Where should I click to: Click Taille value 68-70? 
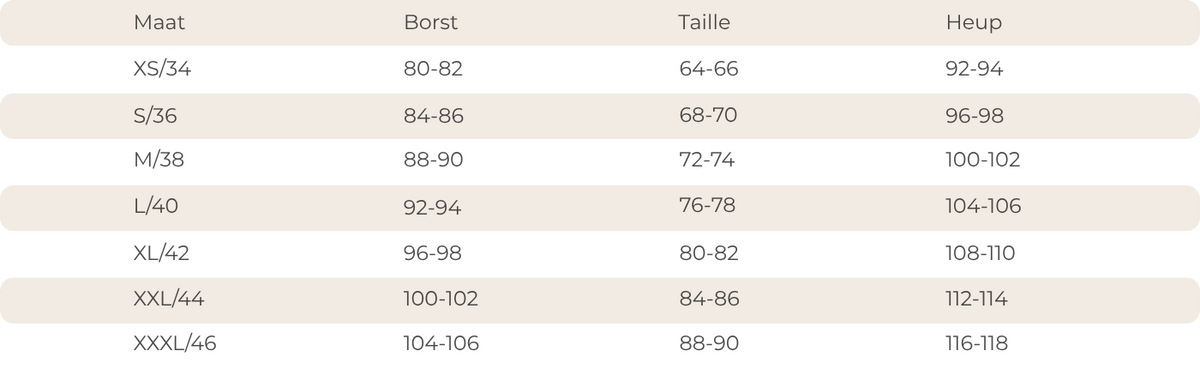click(707, 116)
